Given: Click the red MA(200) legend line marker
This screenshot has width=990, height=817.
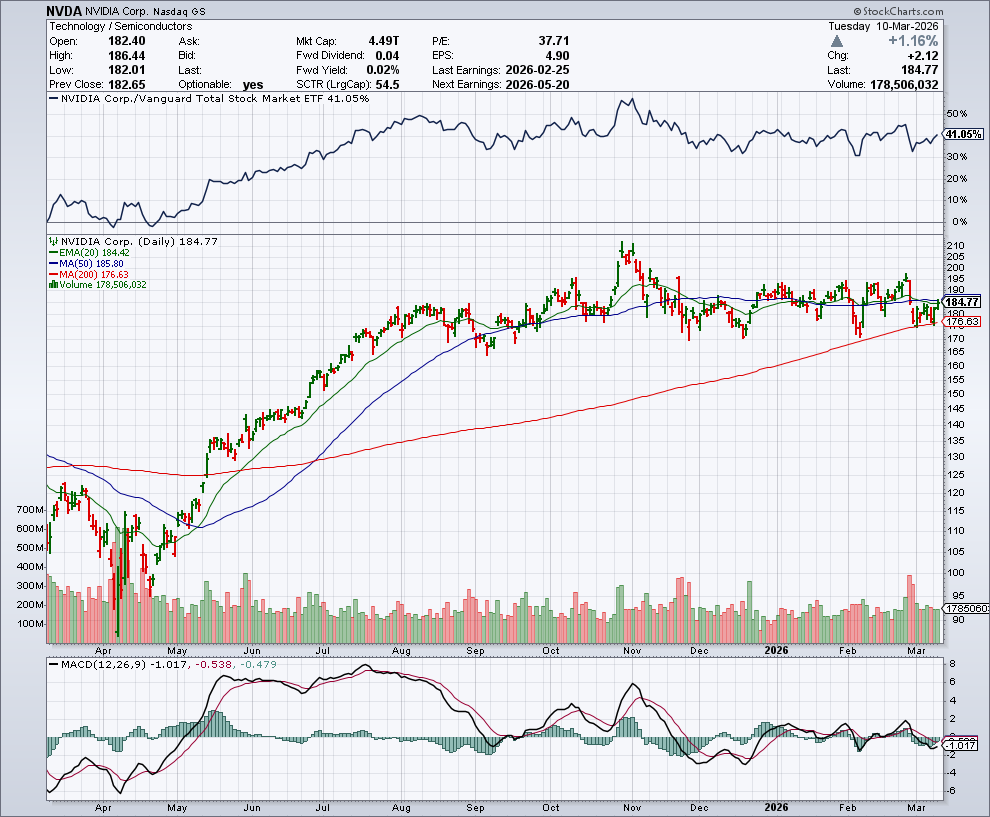Looking at the screenshot, I should (x=54, y=274).
